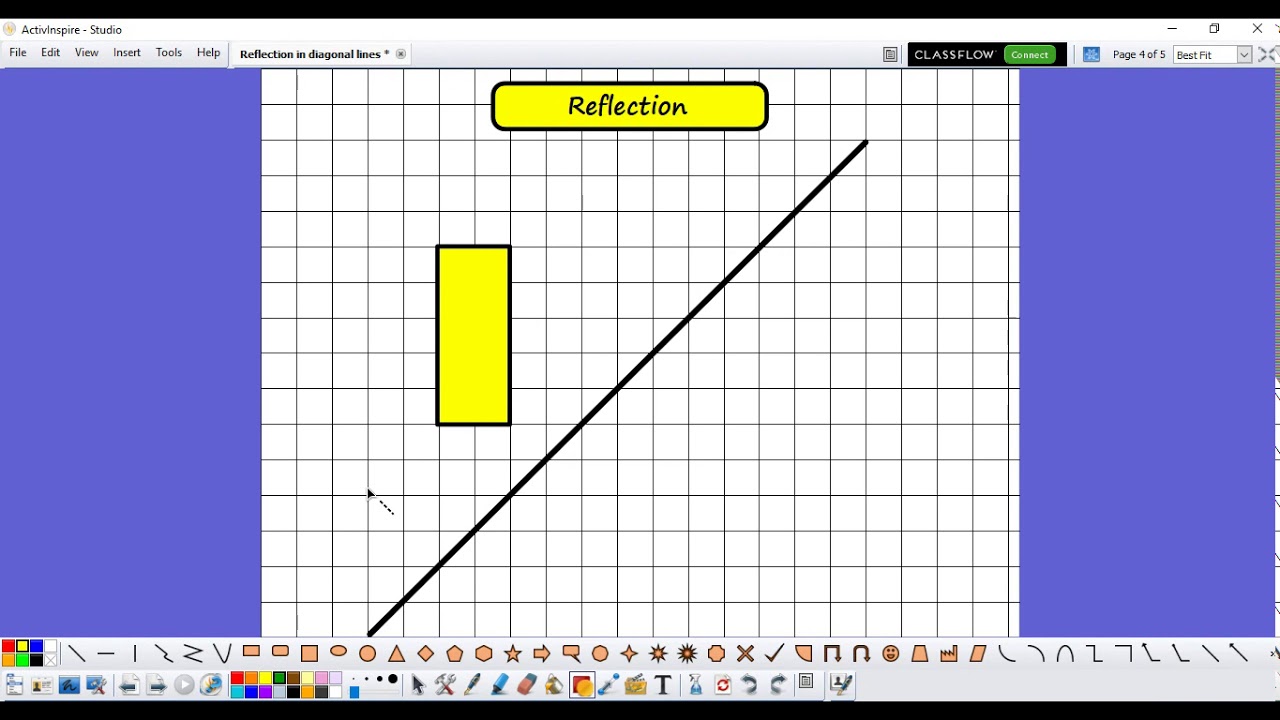Click the Reflection title box
This screenshot has width=1280, height=720.
(630, 106)
